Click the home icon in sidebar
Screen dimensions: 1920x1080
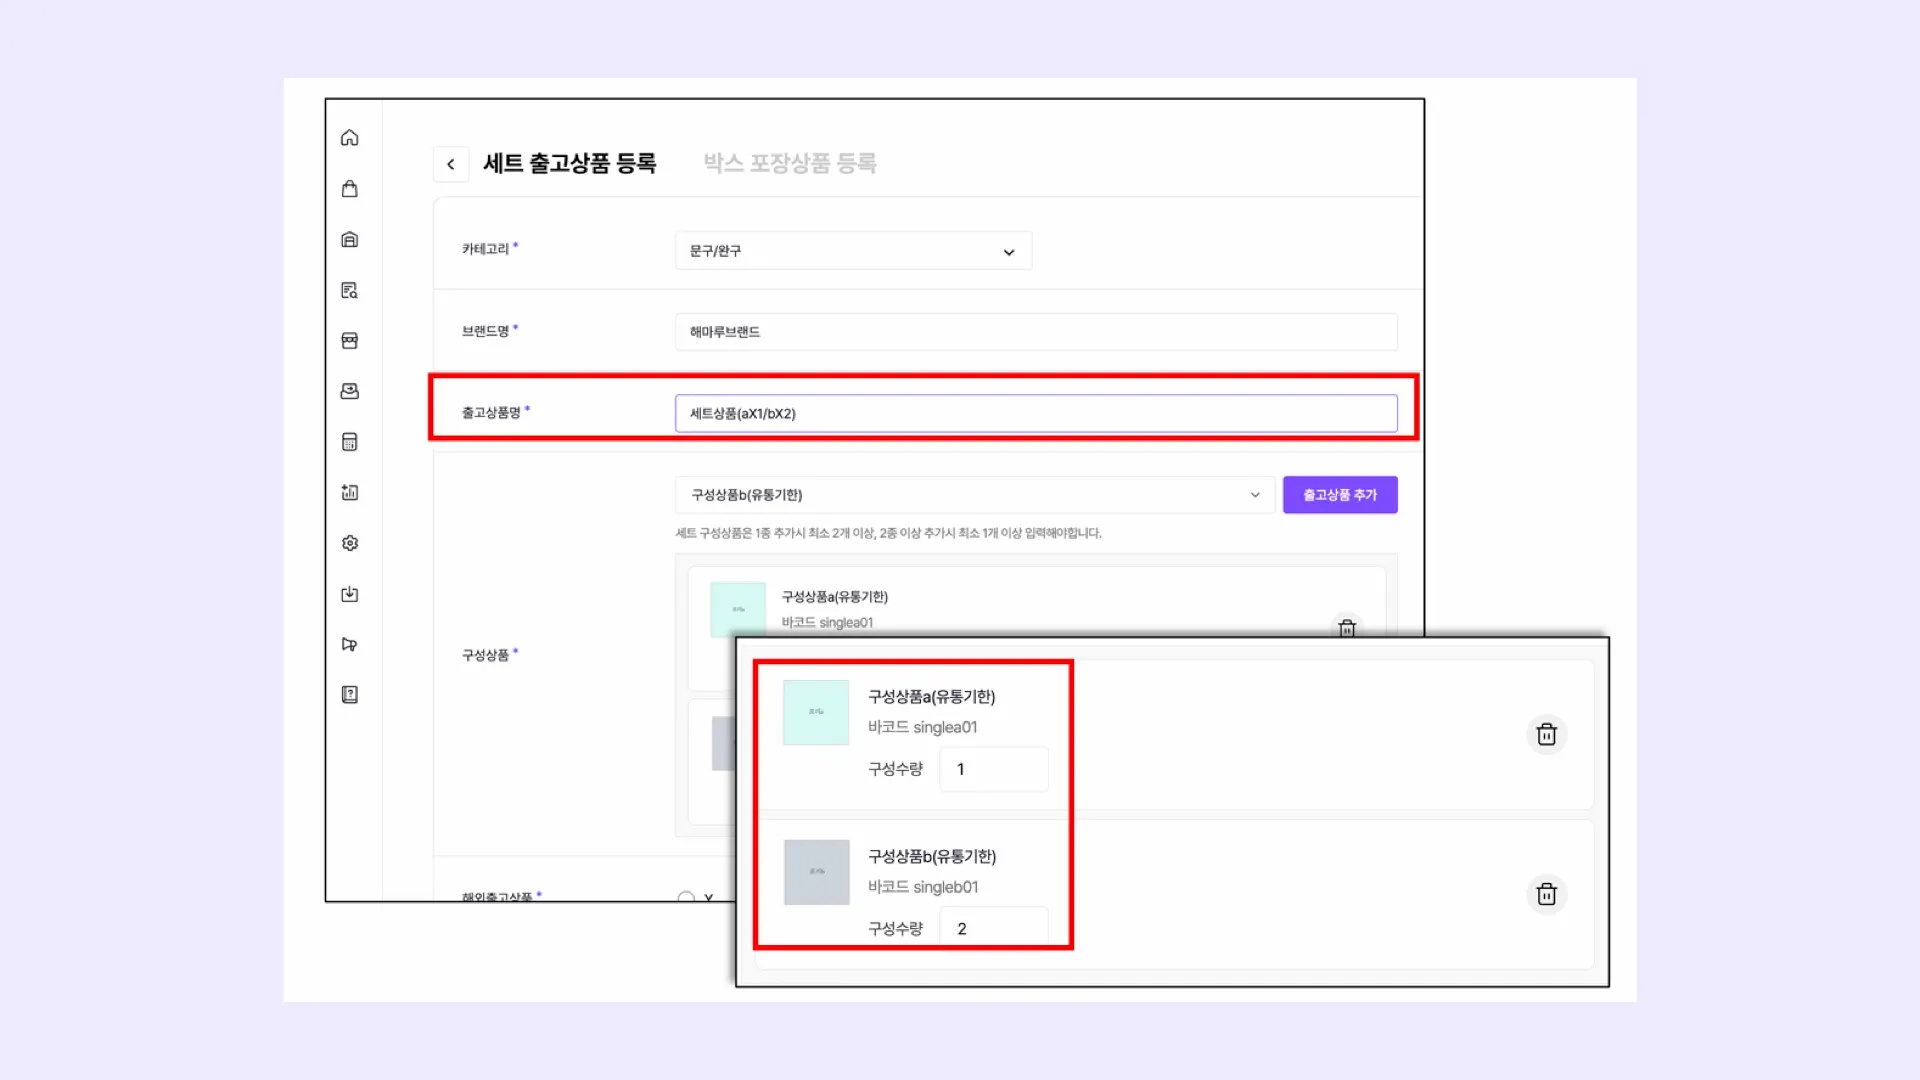coord(349,138)
